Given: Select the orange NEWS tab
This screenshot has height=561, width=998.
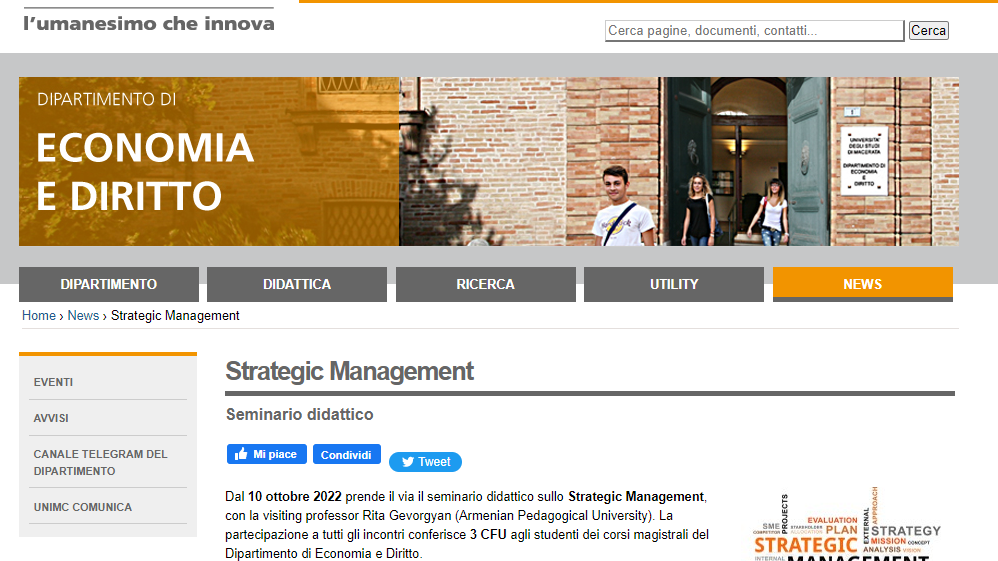Looking at the screenshot, I should [x=862, y=284].
